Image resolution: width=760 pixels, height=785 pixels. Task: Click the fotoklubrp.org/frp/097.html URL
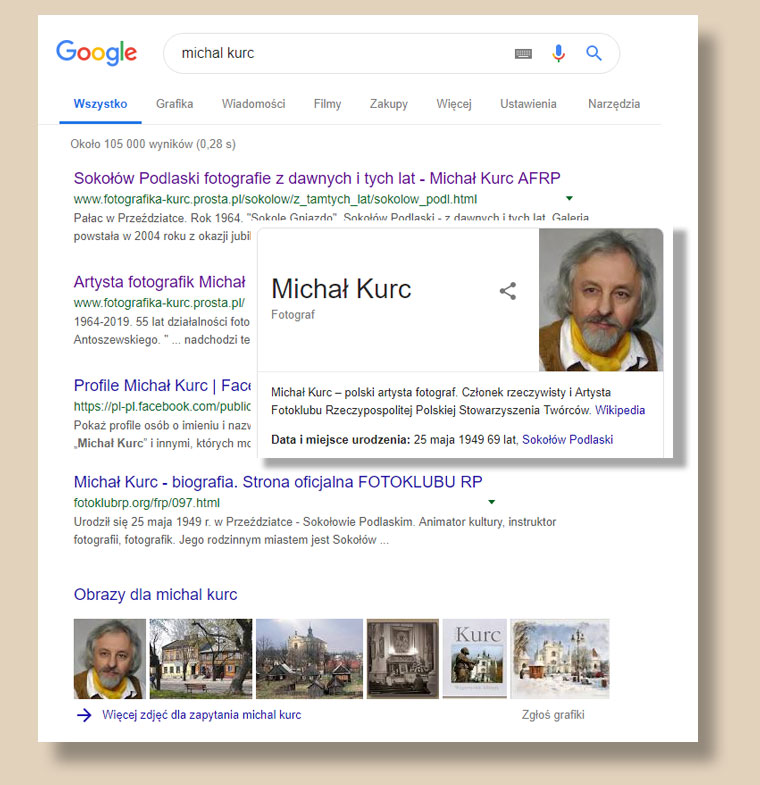coord(147,503)
